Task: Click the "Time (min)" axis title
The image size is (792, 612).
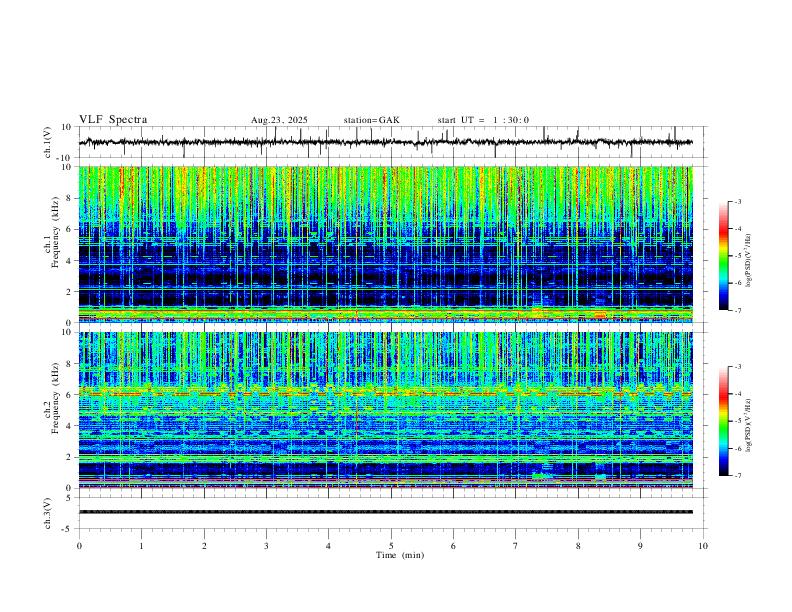Action: pyautogui.click(x=400, y=555)
